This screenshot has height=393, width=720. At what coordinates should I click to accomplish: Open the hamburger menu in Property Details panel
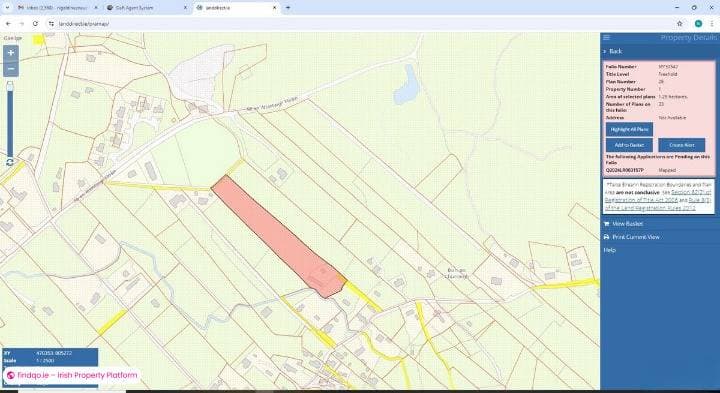607,38
